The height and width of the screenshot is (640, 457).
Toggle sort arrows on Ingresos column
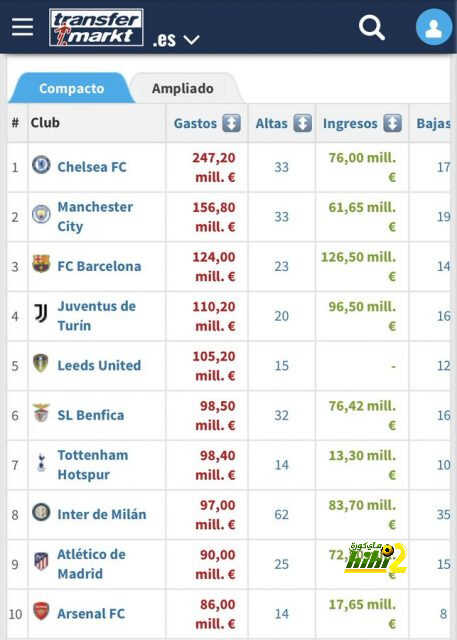(392, 123)
